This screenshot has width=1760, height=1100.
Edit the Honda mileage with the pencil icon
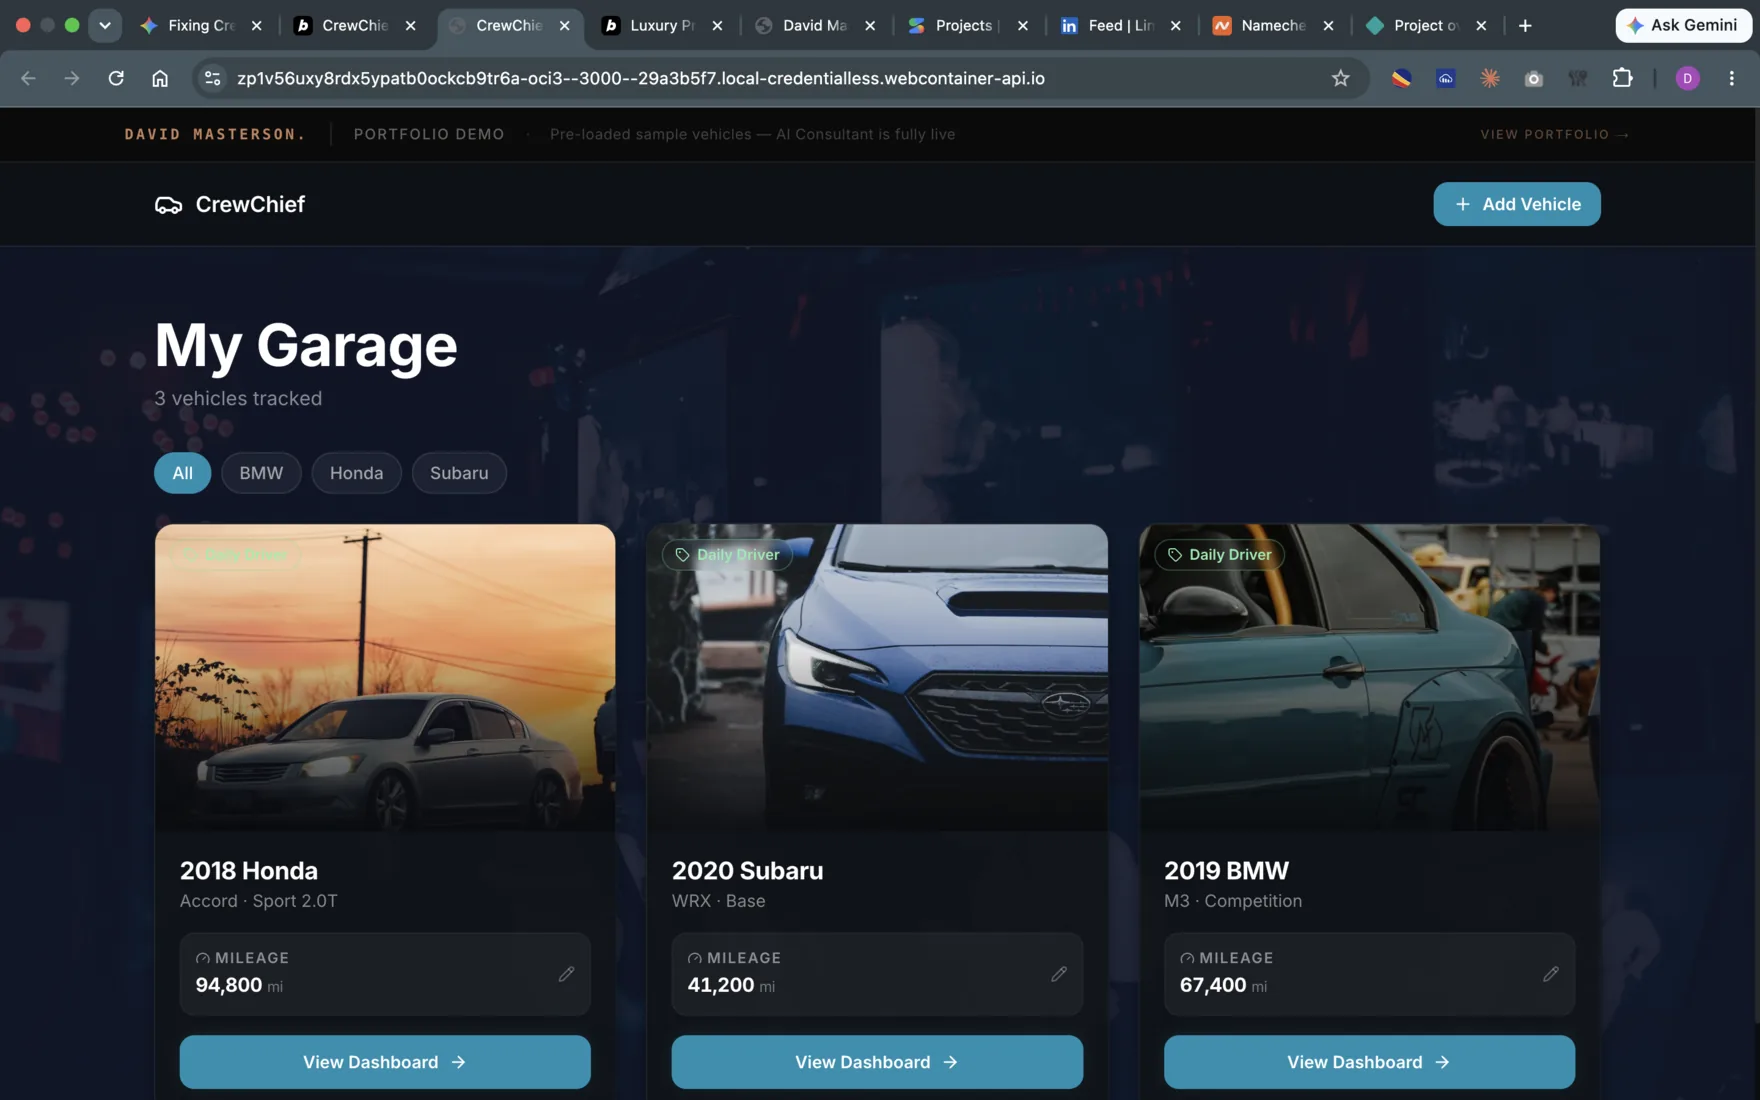tap(566, 974)
